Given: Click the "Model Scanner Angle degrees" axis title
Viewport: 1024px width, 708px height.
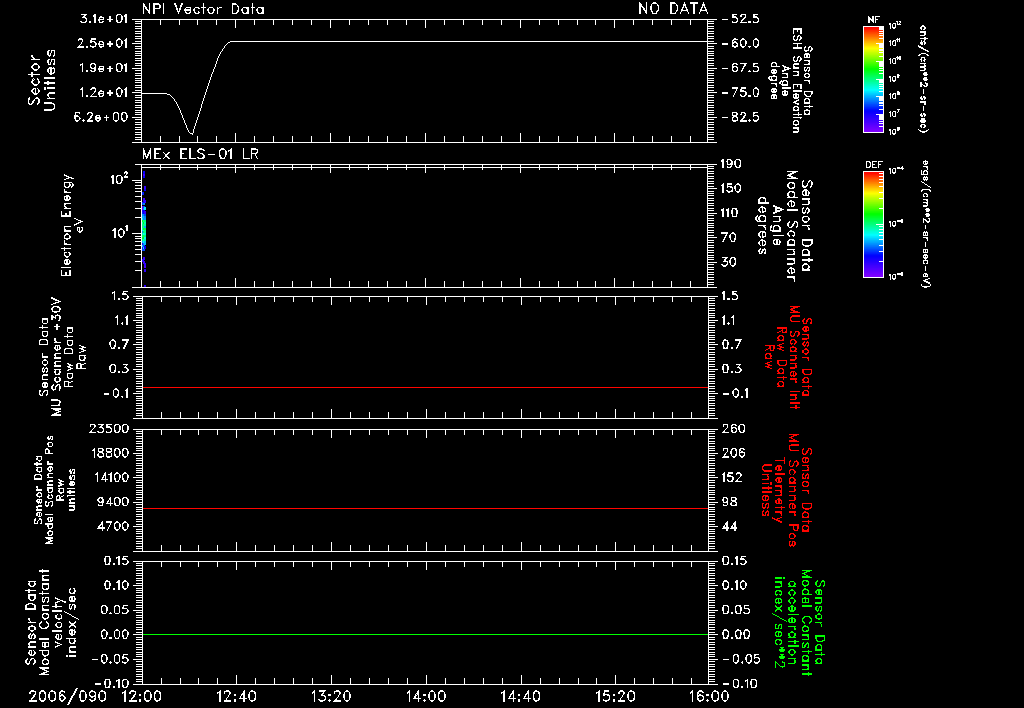Looking at the screenshot, I should (x=784, y=226).
